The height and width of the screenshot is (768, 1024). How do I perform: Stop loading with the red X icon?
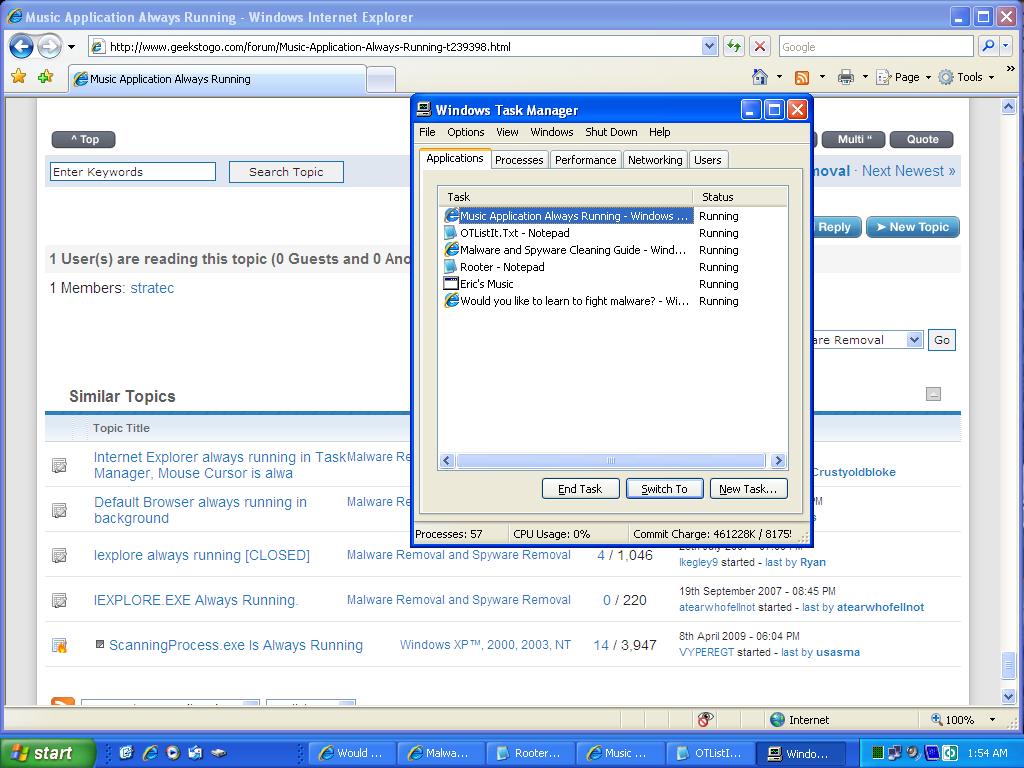click(760, 46)
